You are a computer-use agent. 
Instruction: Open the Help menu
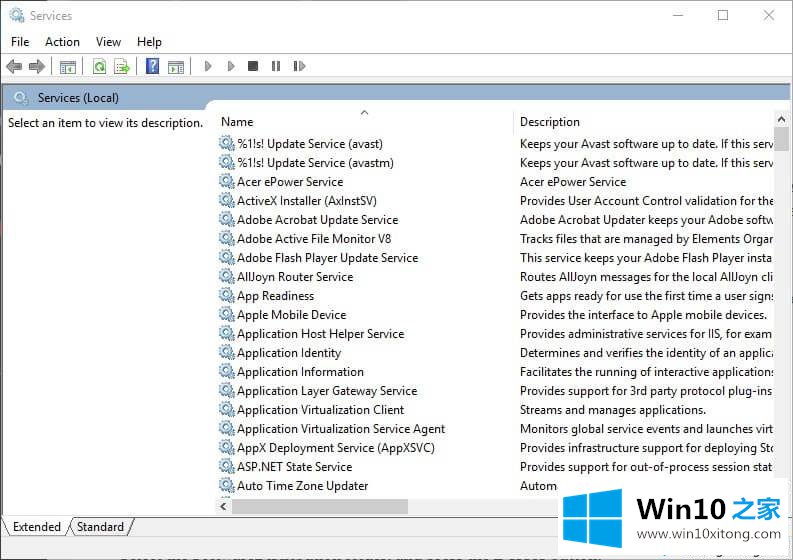149,42
